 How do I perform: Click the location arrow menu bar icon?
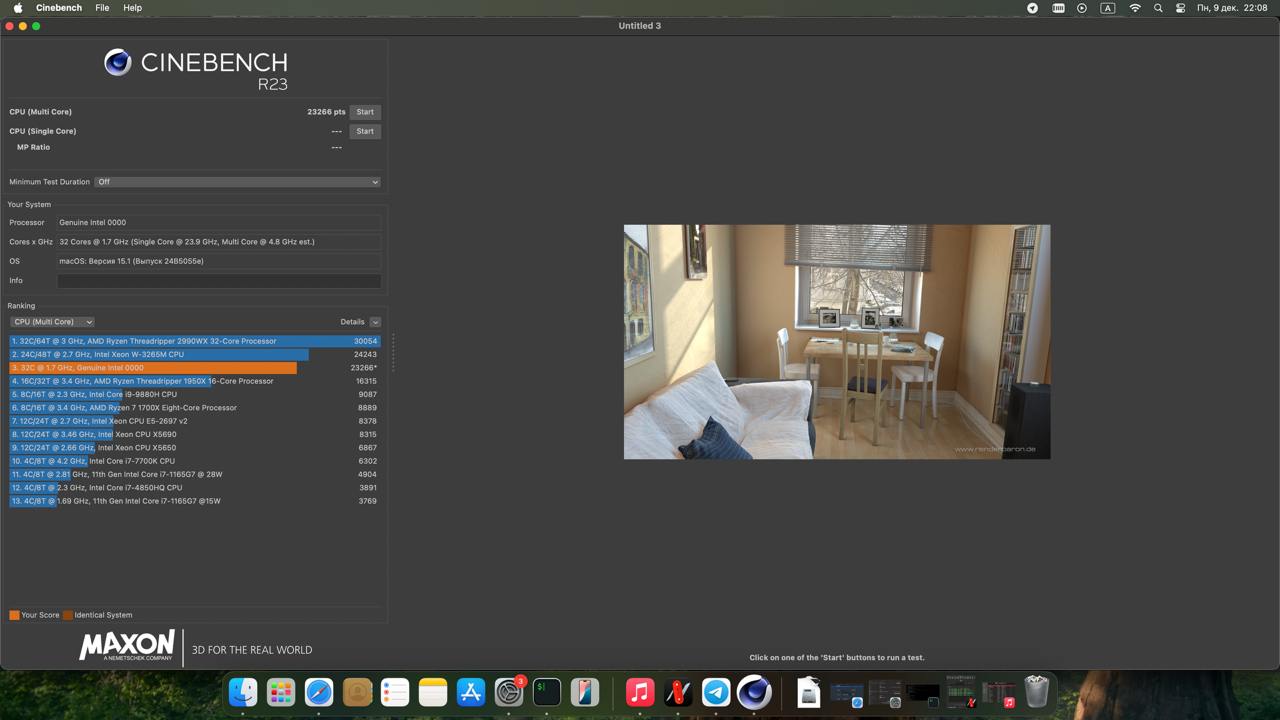click(1033, 8)
